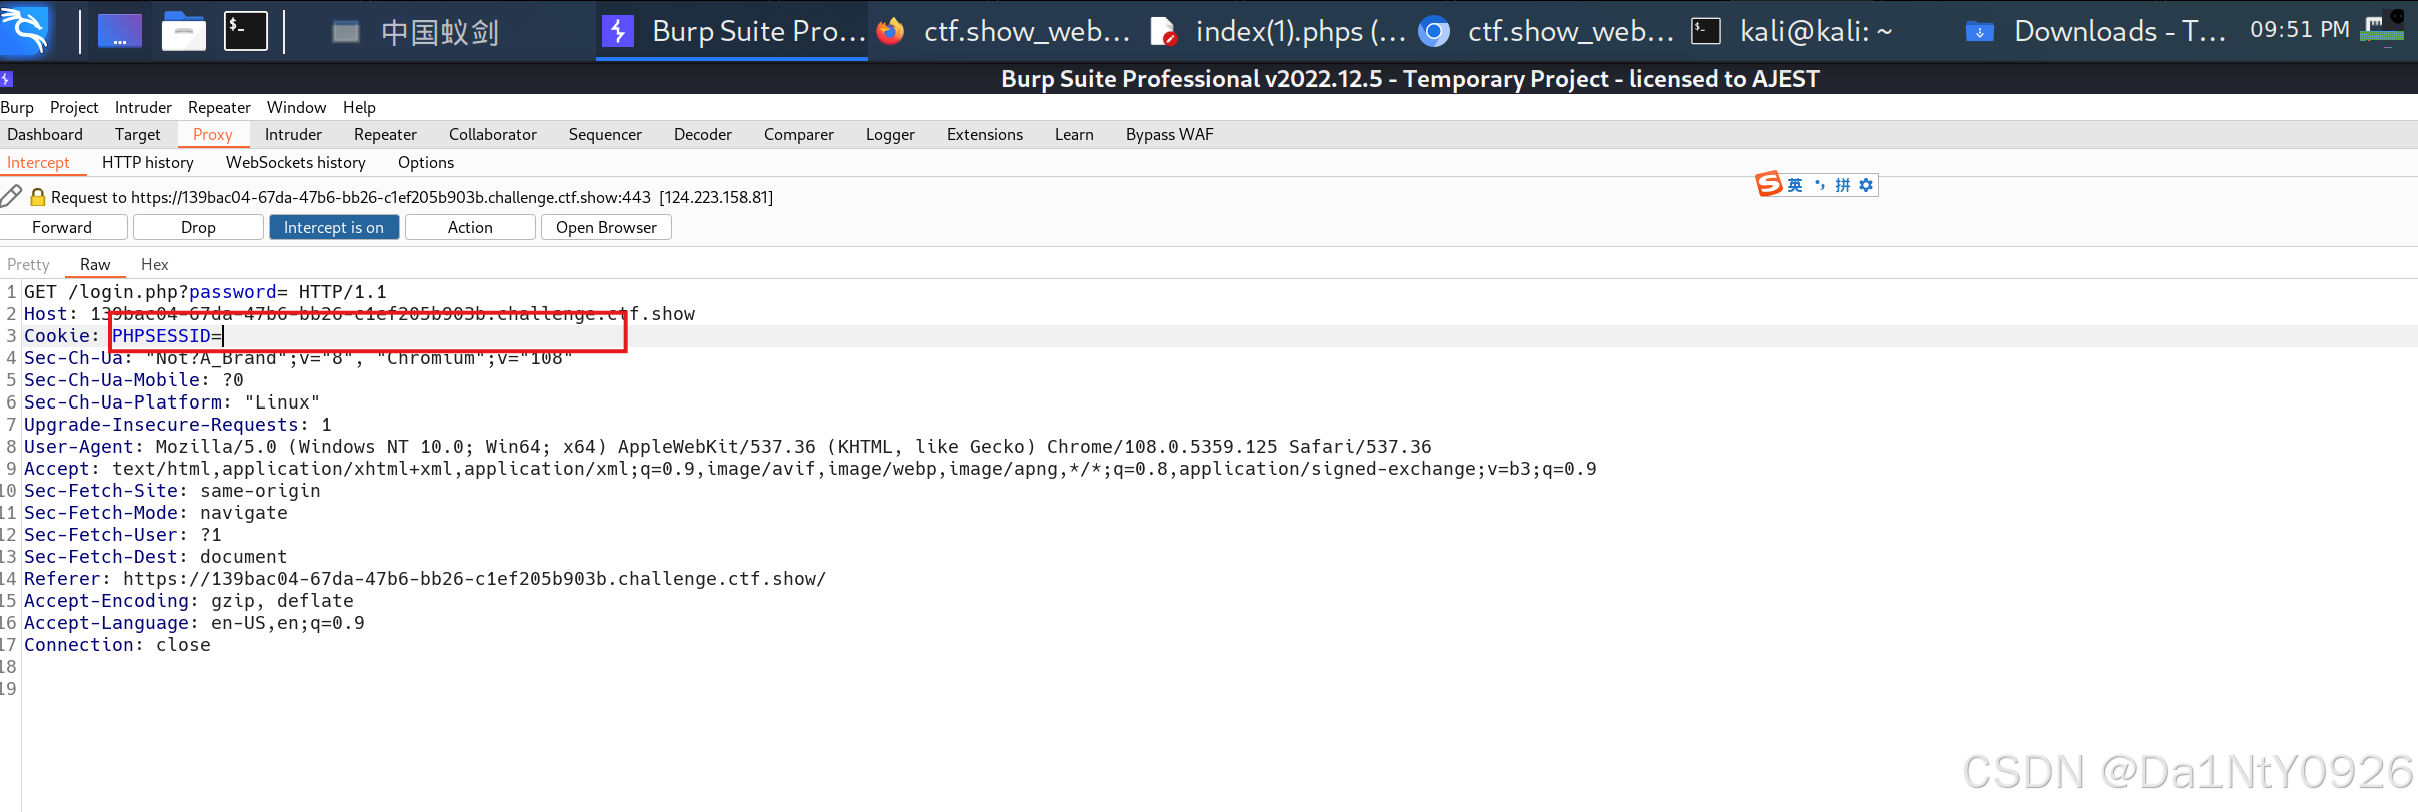Toggle the Intercept is on button
The image size is (2418, 812).
(x=334, y=227)
